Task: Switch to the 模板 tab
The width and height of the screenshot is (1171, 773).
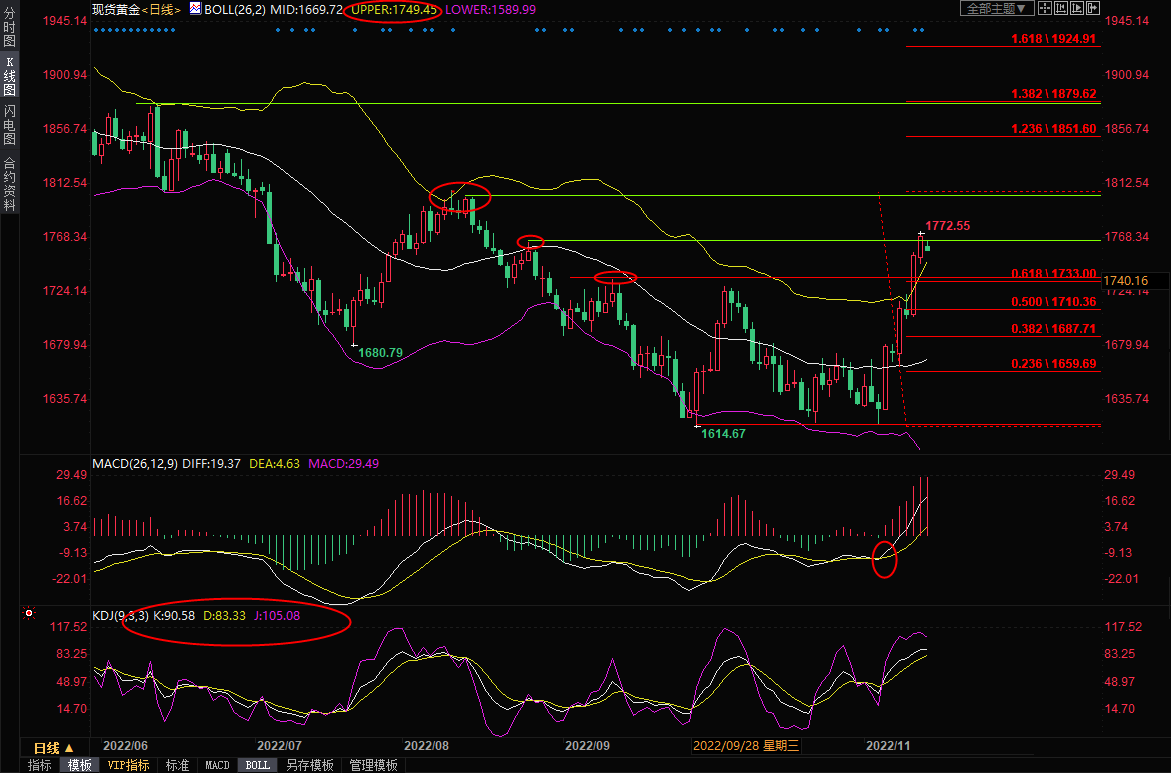Action: tap(79, 765)
